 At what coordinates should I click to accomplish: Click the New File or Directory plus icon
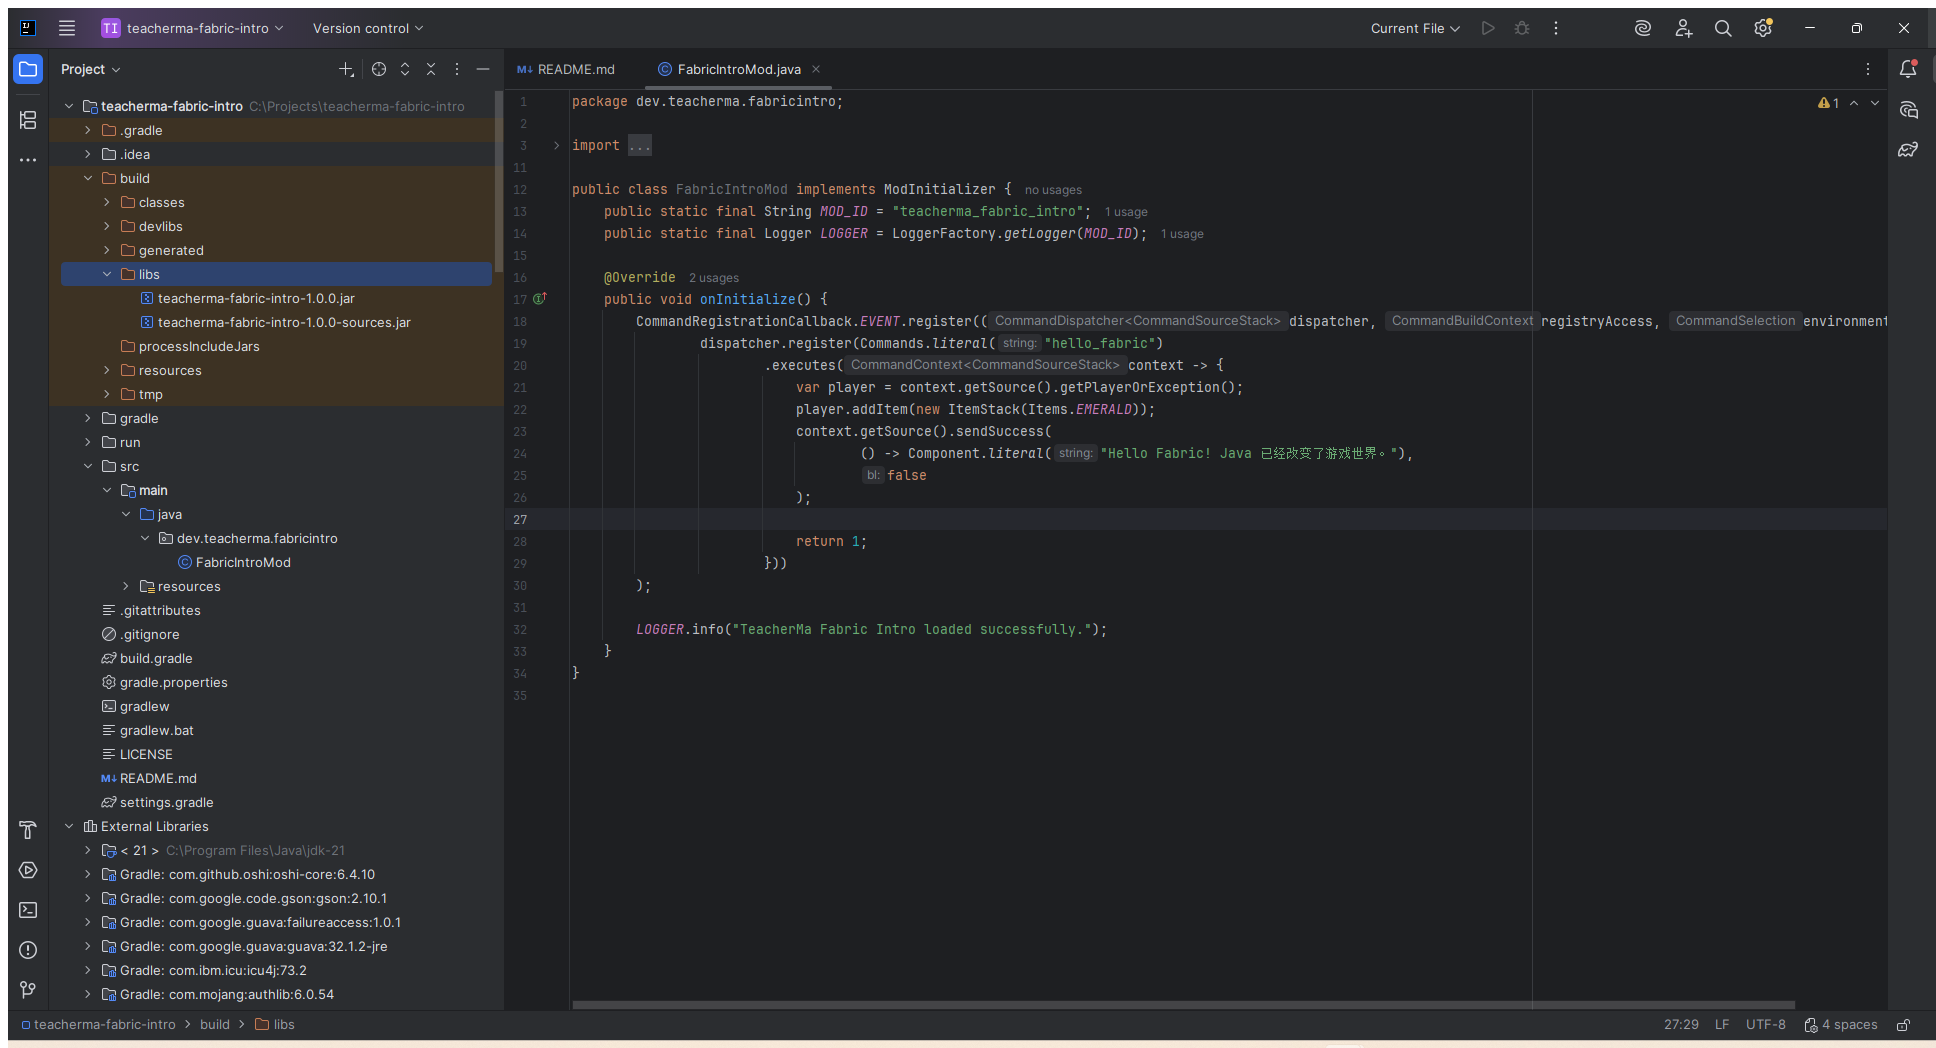[346, 69]
